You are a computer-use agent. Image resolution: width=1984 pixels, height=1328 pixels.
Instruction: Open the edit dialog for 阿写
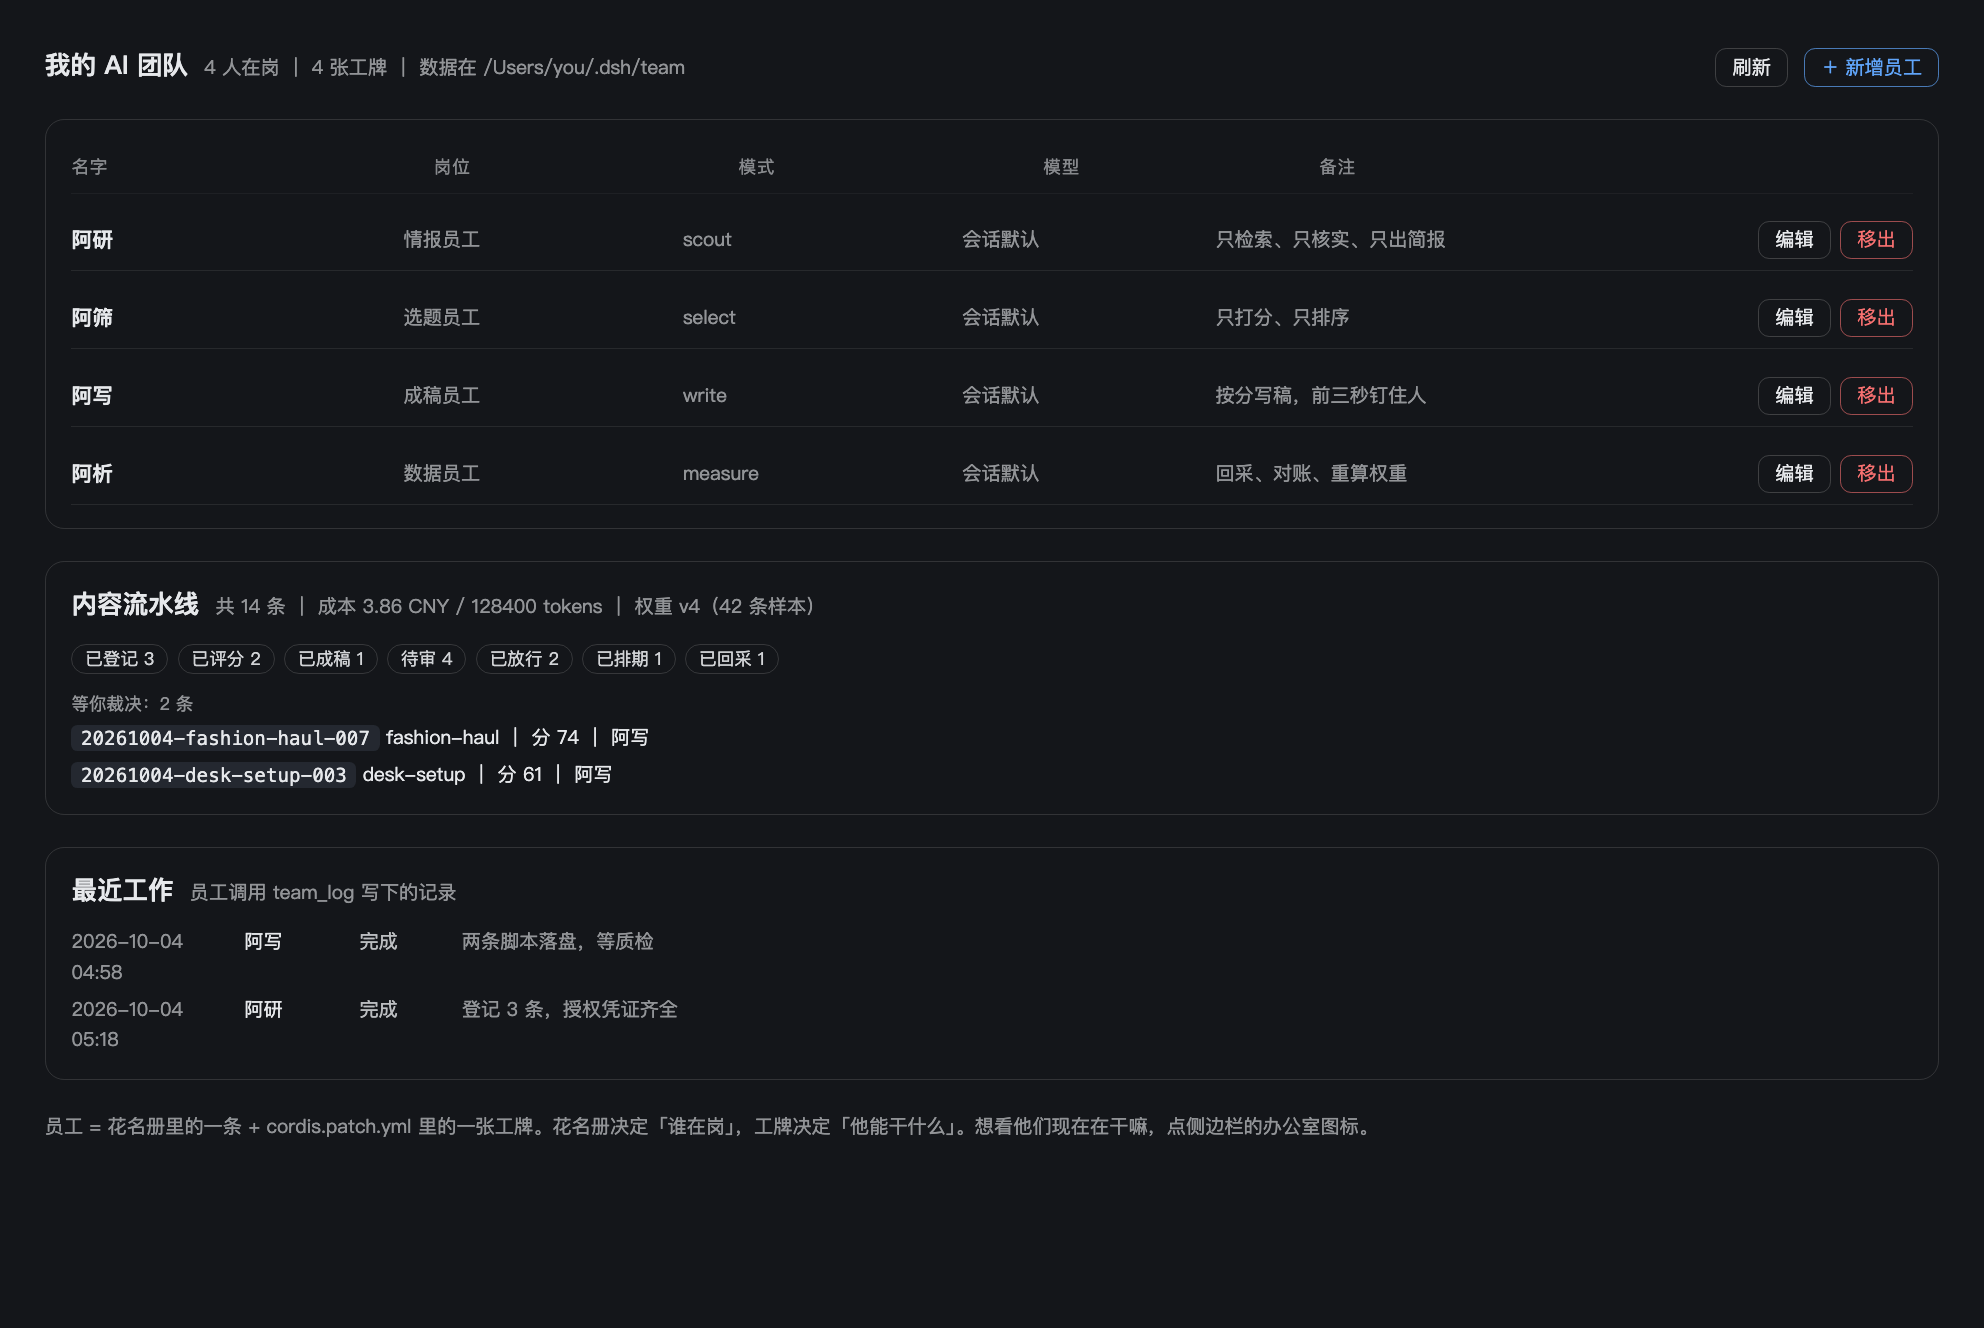[x=1794, y=396]
